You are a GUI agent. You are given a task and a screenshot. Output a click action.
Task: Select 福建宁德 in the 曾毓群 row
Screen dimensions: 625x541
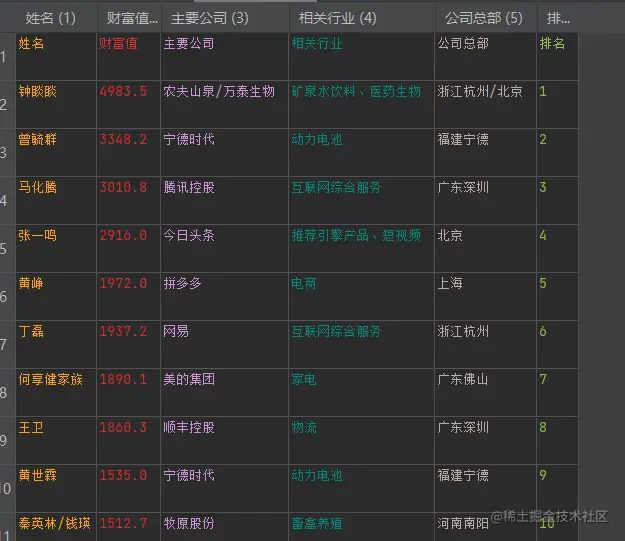tap(485, 152)
